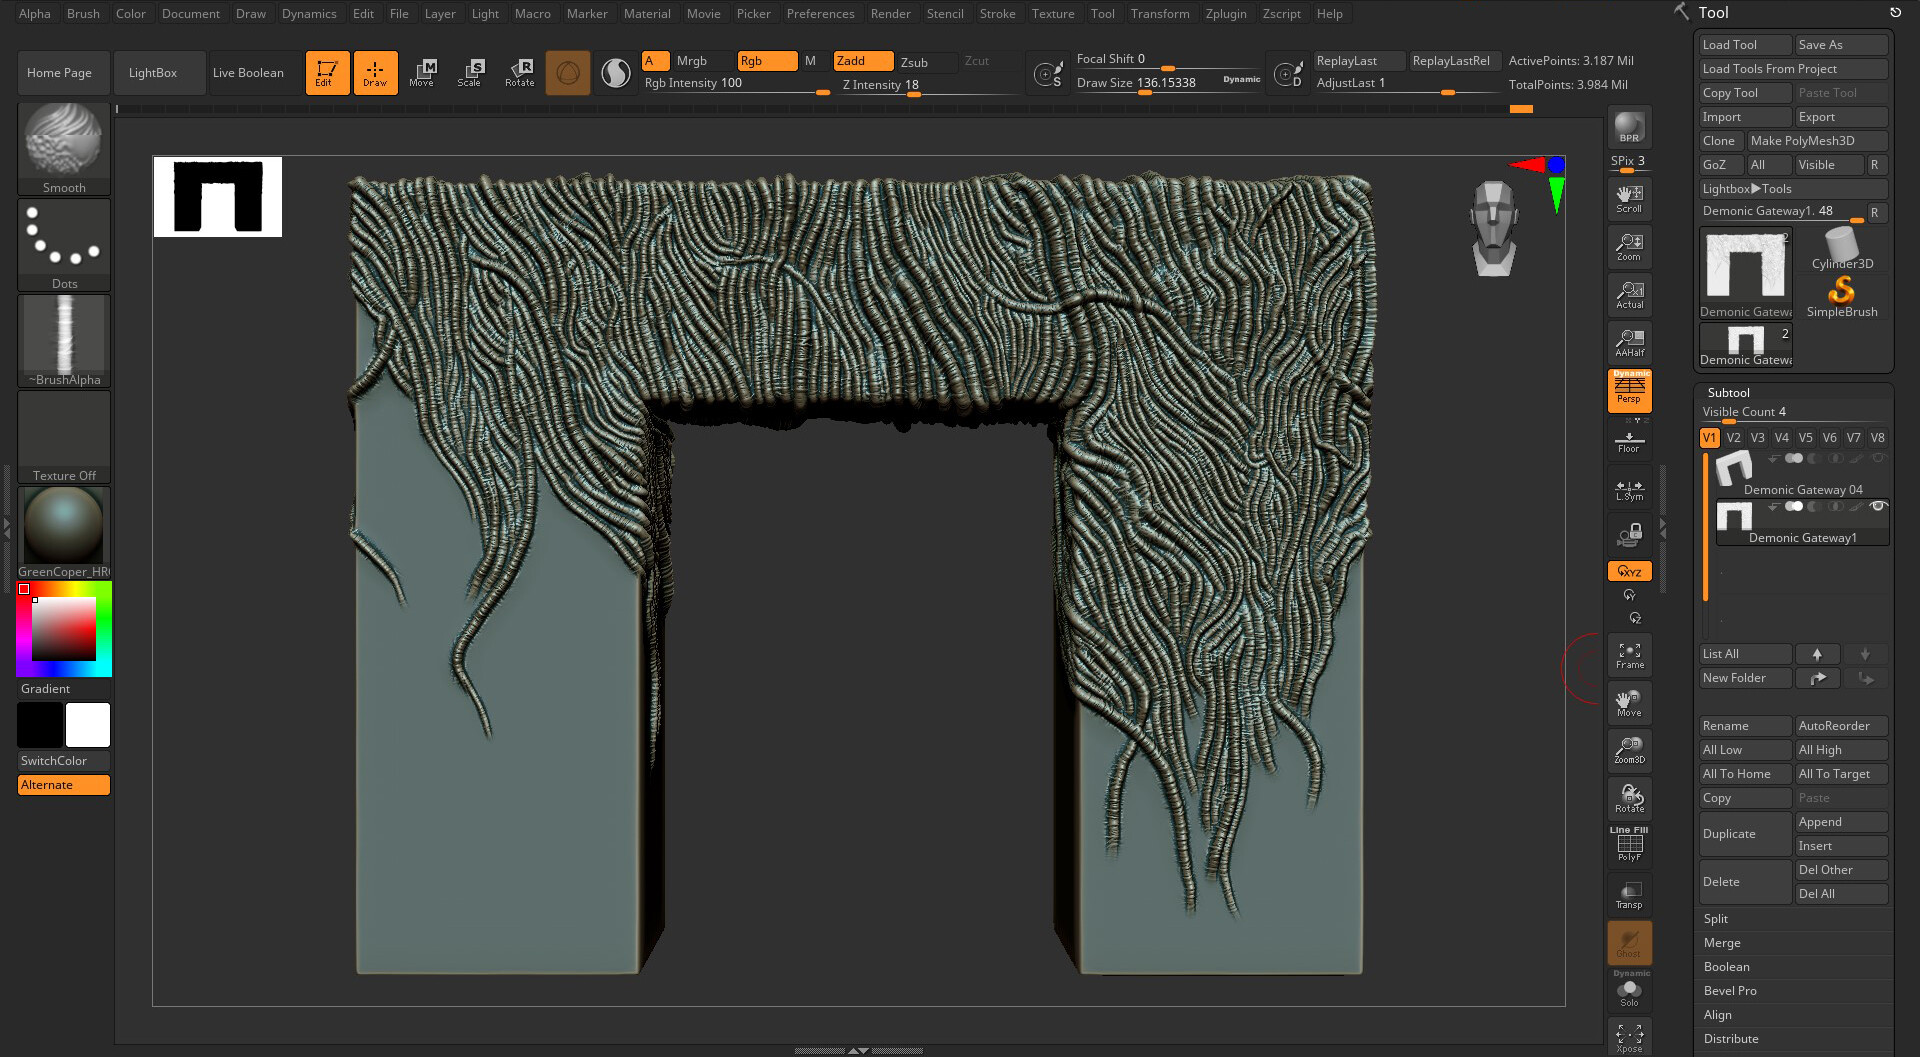1920x1057 pixels.
Task: Click the Duplicate subtool button
Action: point(1744,834)
